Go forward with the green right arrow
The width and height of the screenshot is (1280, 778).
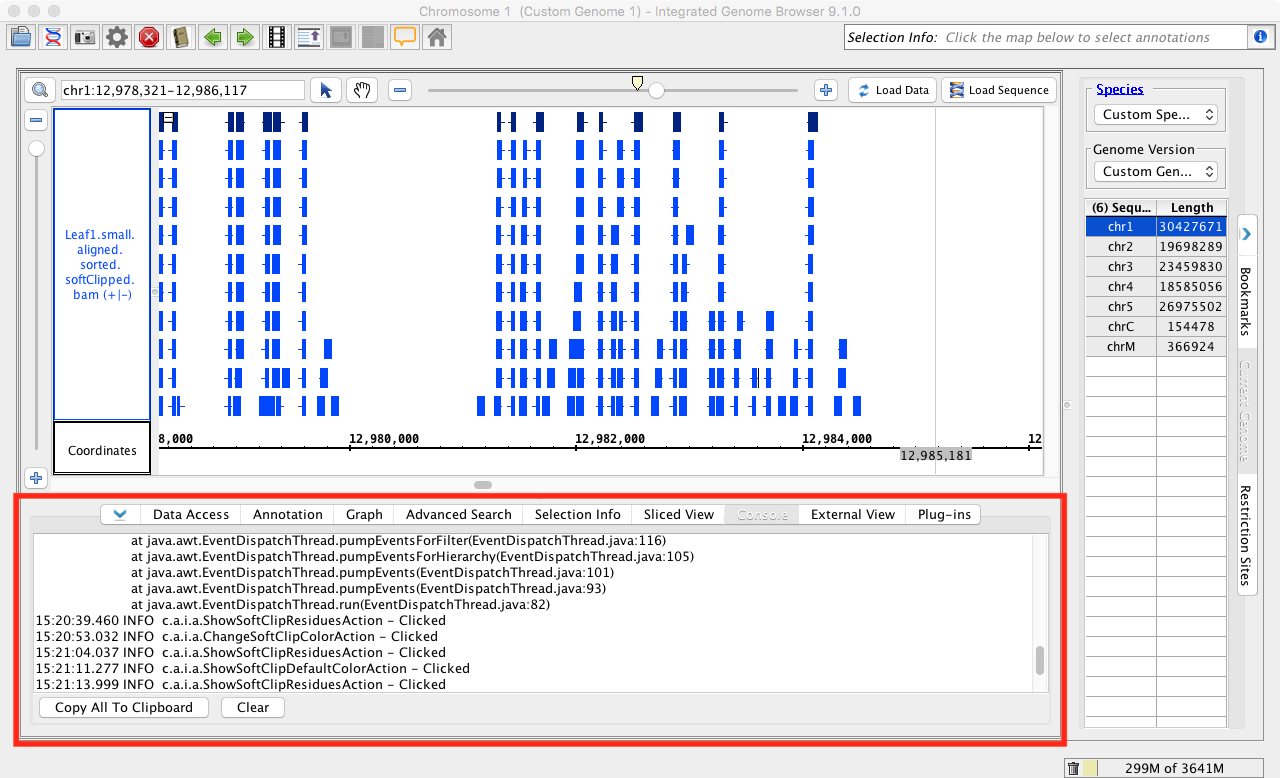click(245, 38)
